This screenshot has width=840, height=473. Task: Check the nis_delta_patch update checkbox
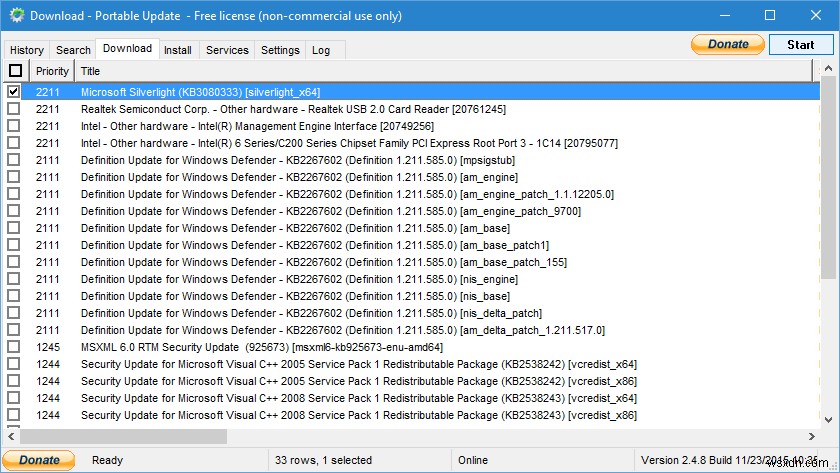(x=13, y=313)
